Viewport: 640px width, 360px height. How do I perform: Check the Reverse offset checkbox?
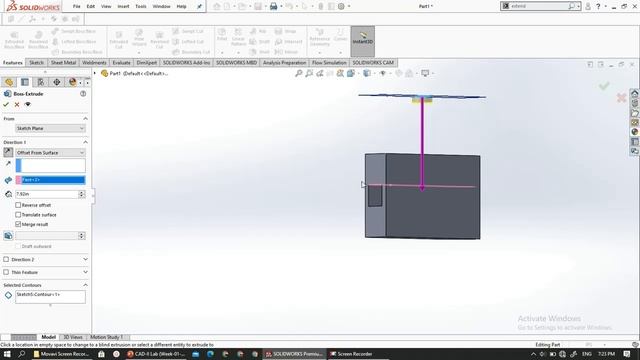click(18, 205)
